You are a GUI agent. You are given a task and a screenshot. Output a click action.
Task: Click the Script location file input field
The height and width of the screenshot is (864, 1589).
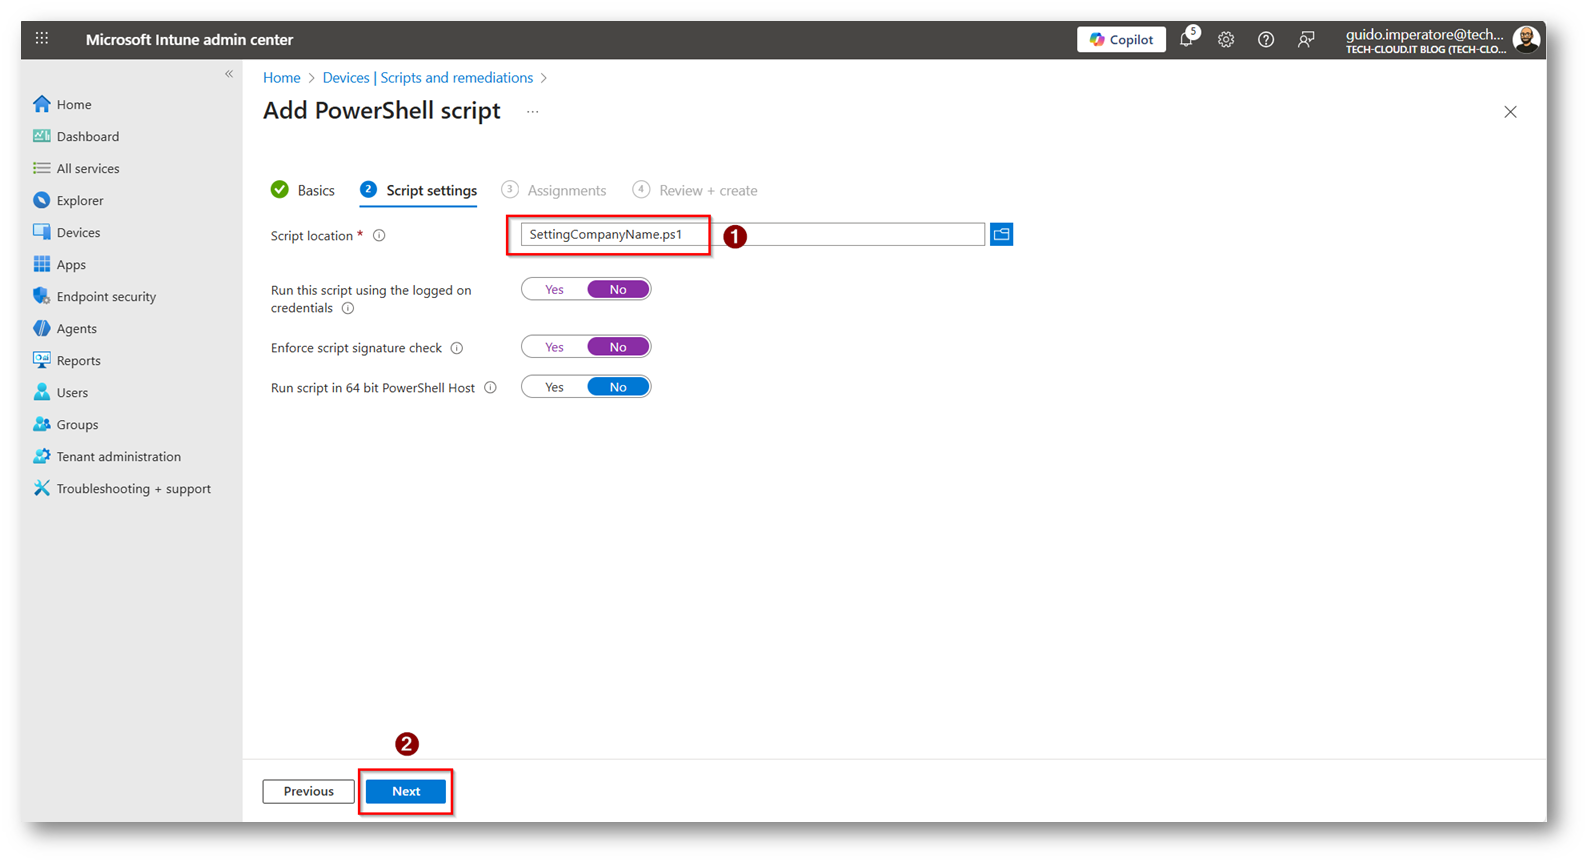pyautogui.click(x=753, y=234)
